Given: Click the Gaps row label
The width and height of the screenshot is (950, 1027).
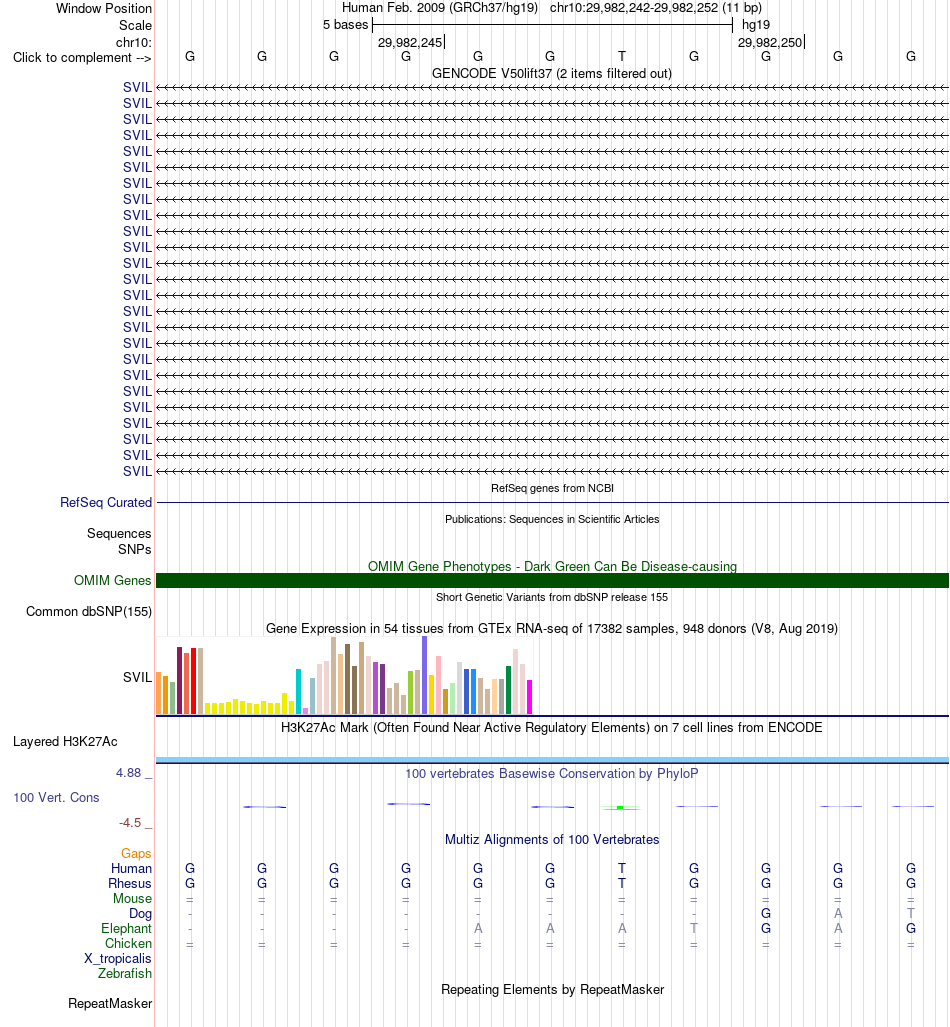Looking at the screenshot, I should click(136, 853).
